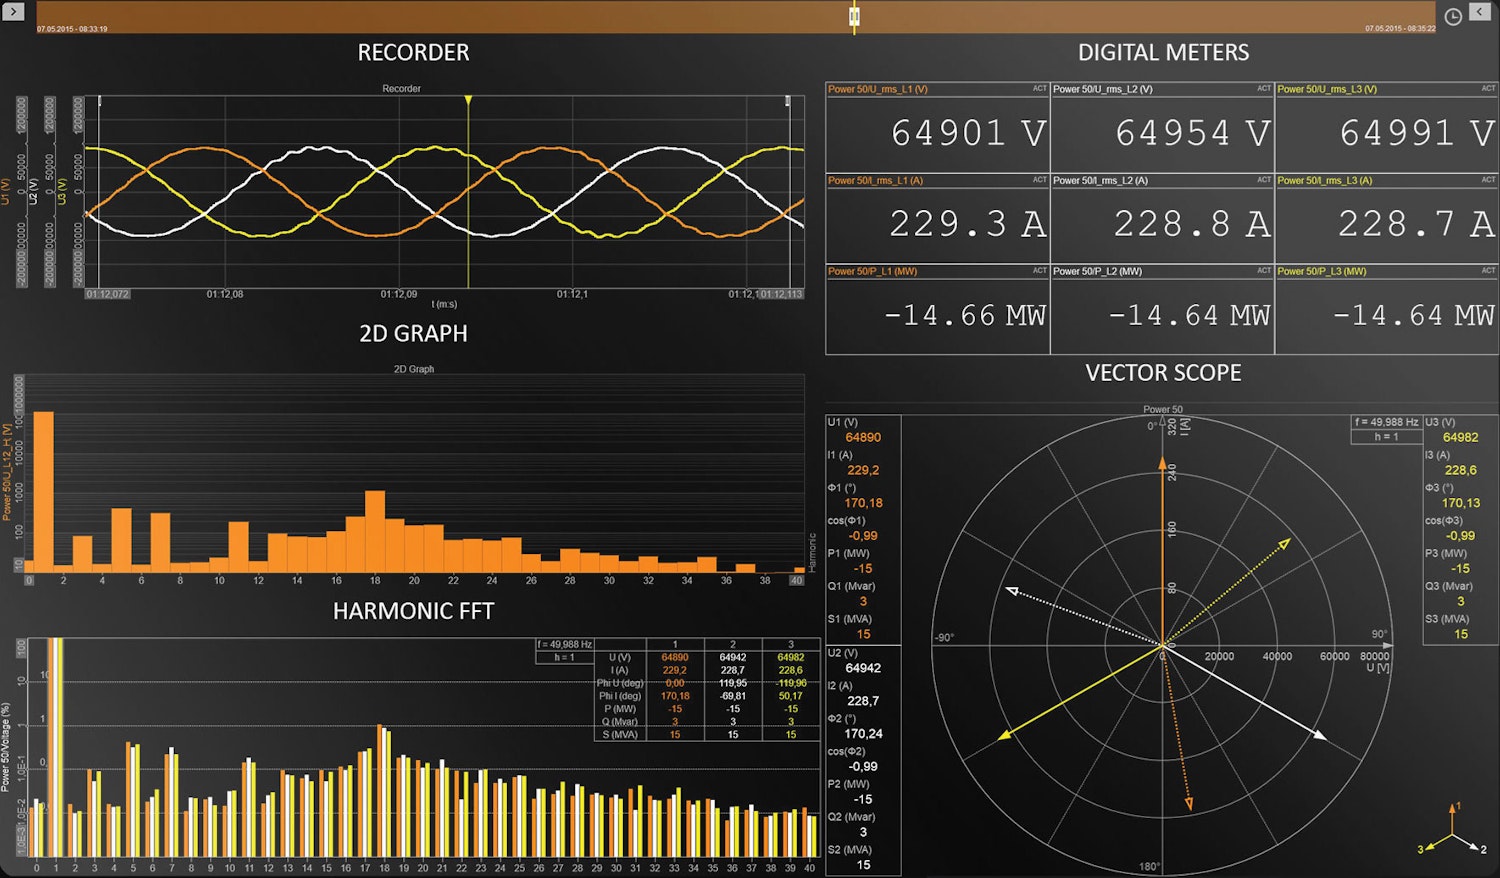Click Φ1 value 170,18 in vector scope
Screen dimensions: 1500x878
[x=863, y=503]
